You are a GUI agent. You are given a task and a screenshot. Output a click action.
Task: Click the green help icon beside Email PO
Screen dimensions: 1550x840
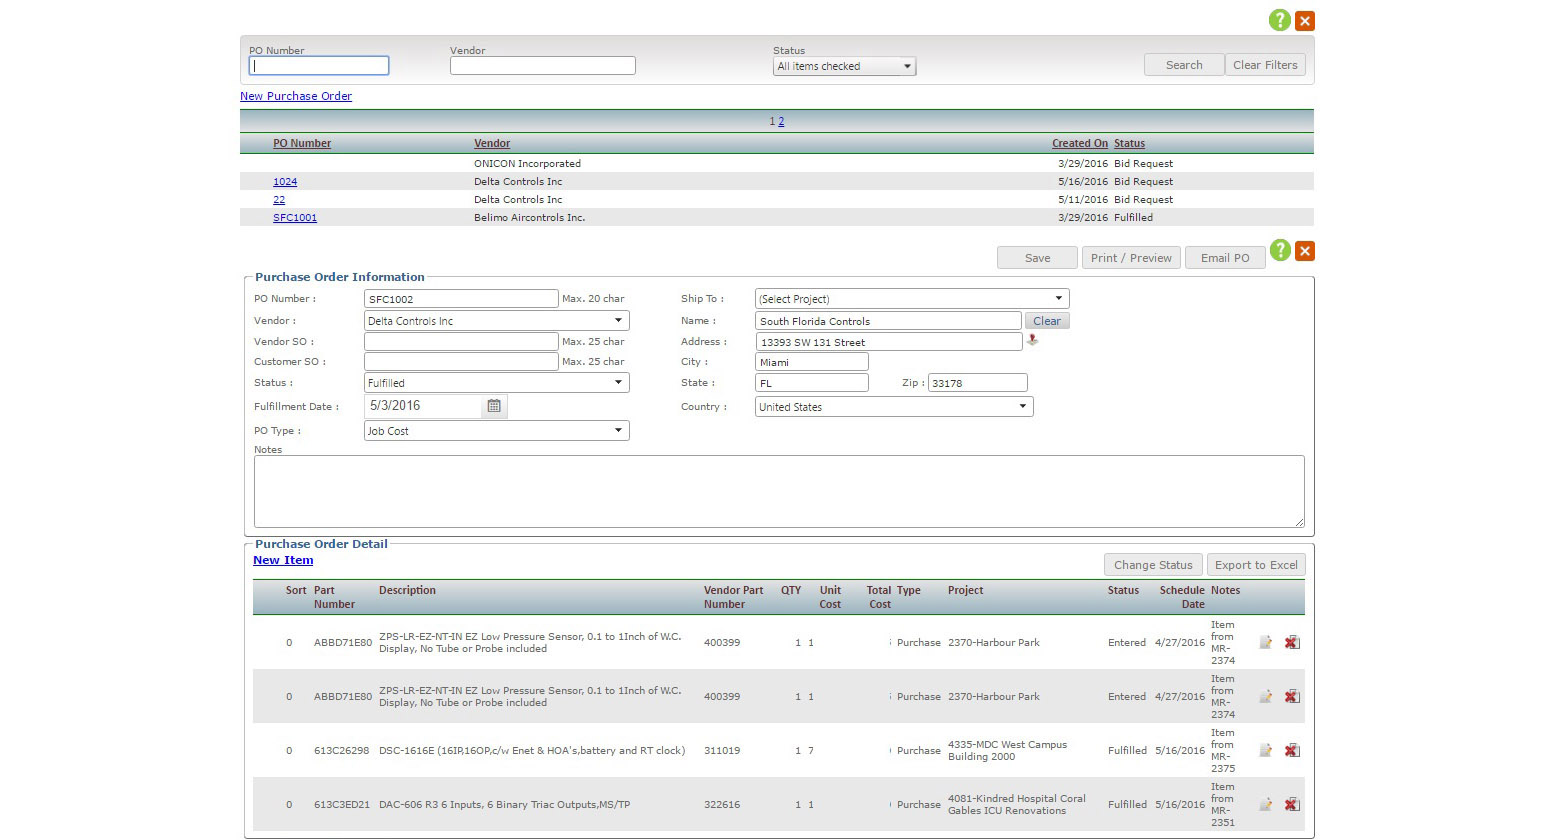click(1280, 251)
